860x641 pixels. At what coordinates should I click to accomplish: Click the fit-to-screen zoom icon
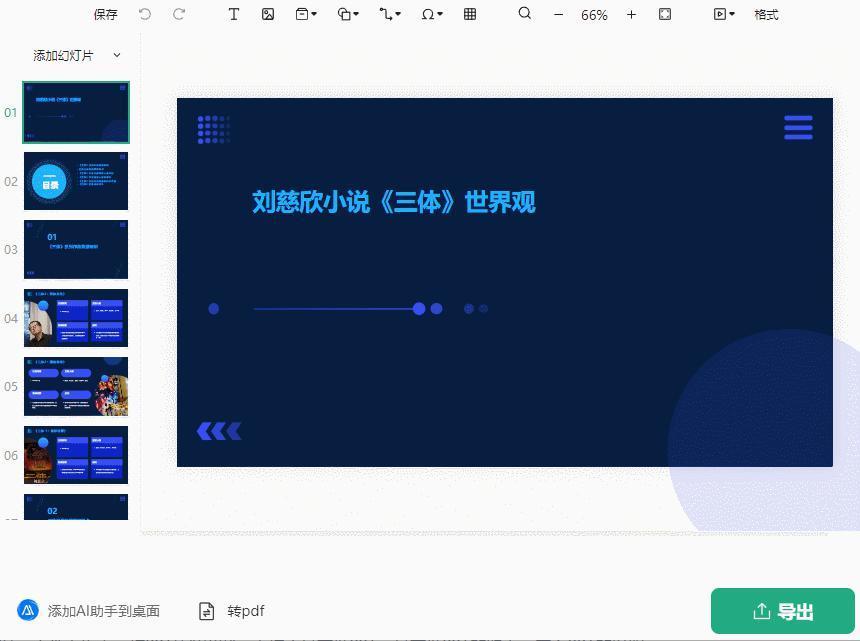[x=664, y=14]
